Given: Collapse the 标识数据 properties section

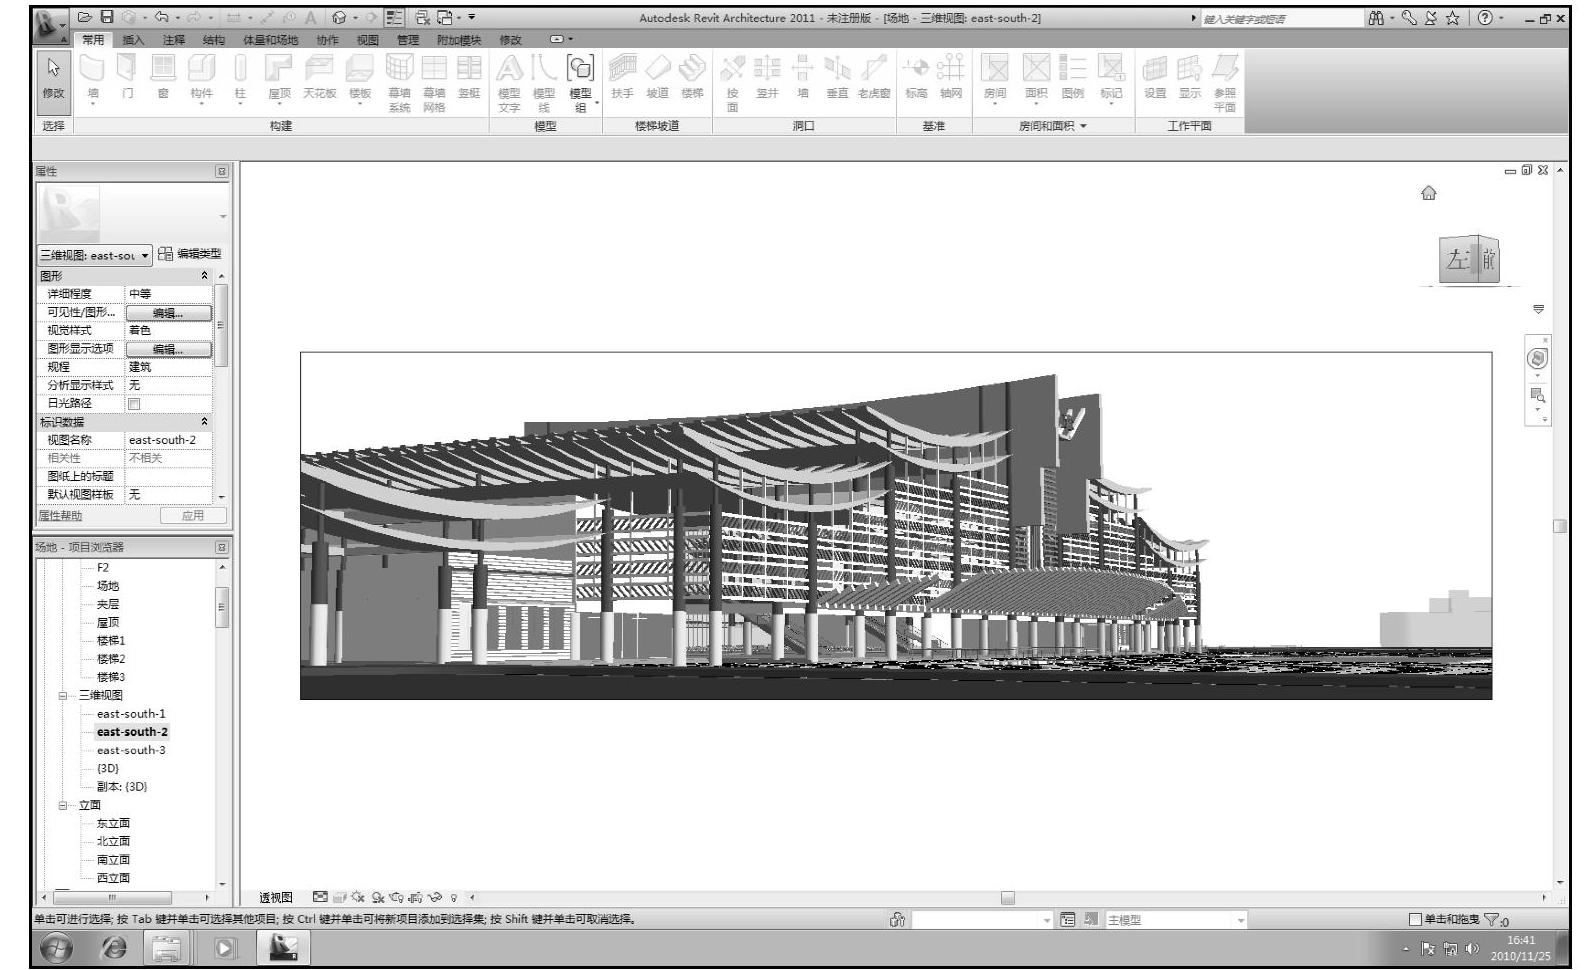Looking at the screenshot, I should 205,422.
